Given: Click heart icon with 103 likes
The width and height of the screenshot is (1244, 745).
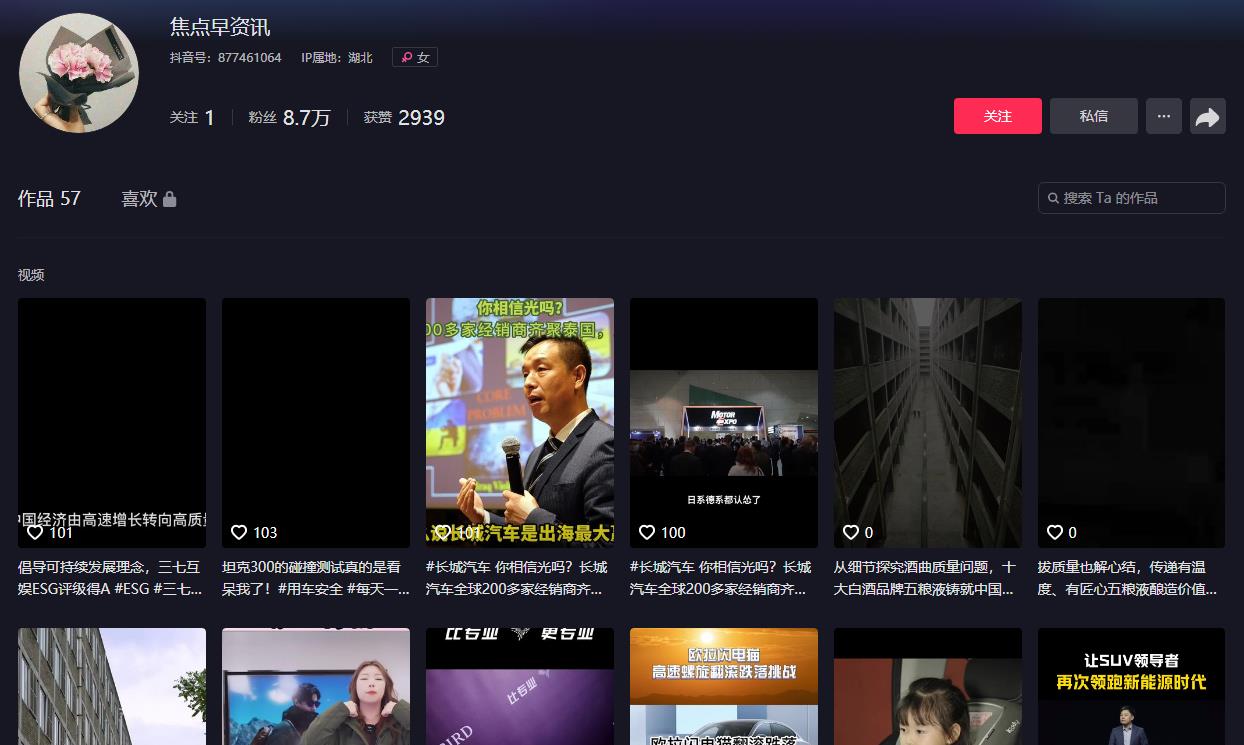Looking at the screenshot, I should point(239,532).
